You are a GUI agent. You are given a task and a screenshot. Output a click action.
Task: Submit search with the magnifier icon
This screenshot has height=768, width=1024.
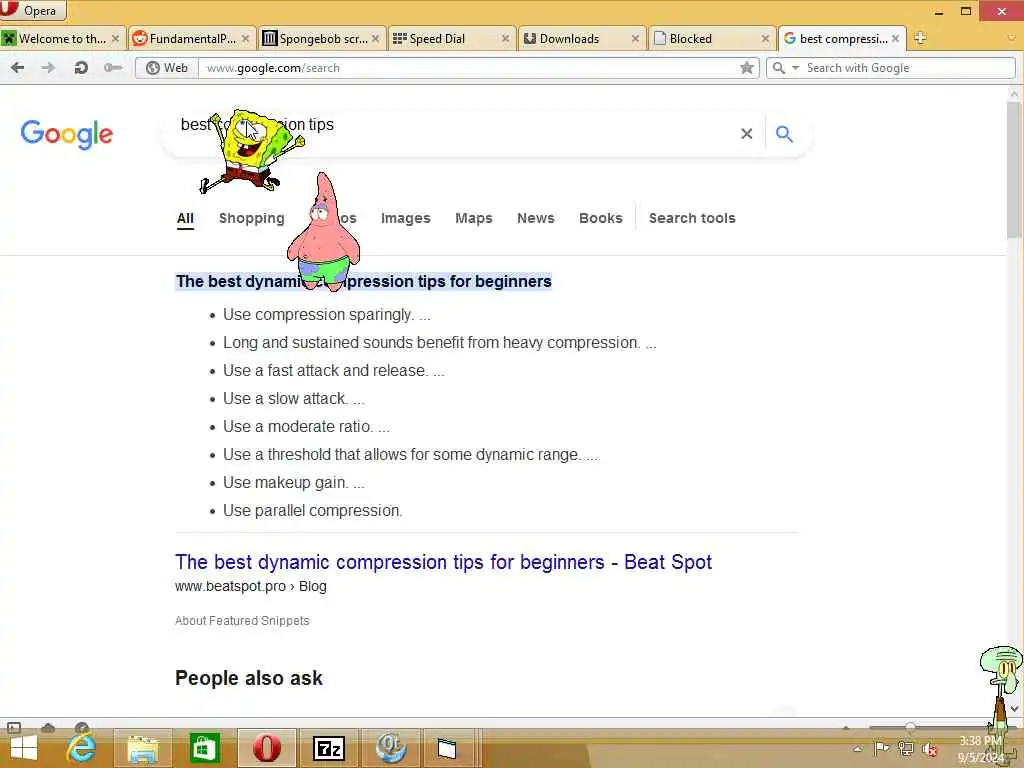[x=784, y=134]
